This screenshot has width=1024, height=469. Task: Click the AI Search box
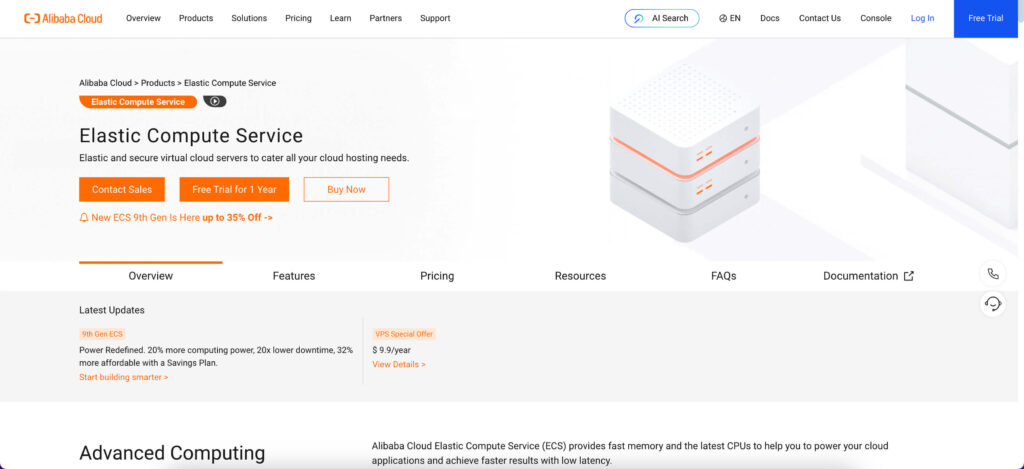662,18
